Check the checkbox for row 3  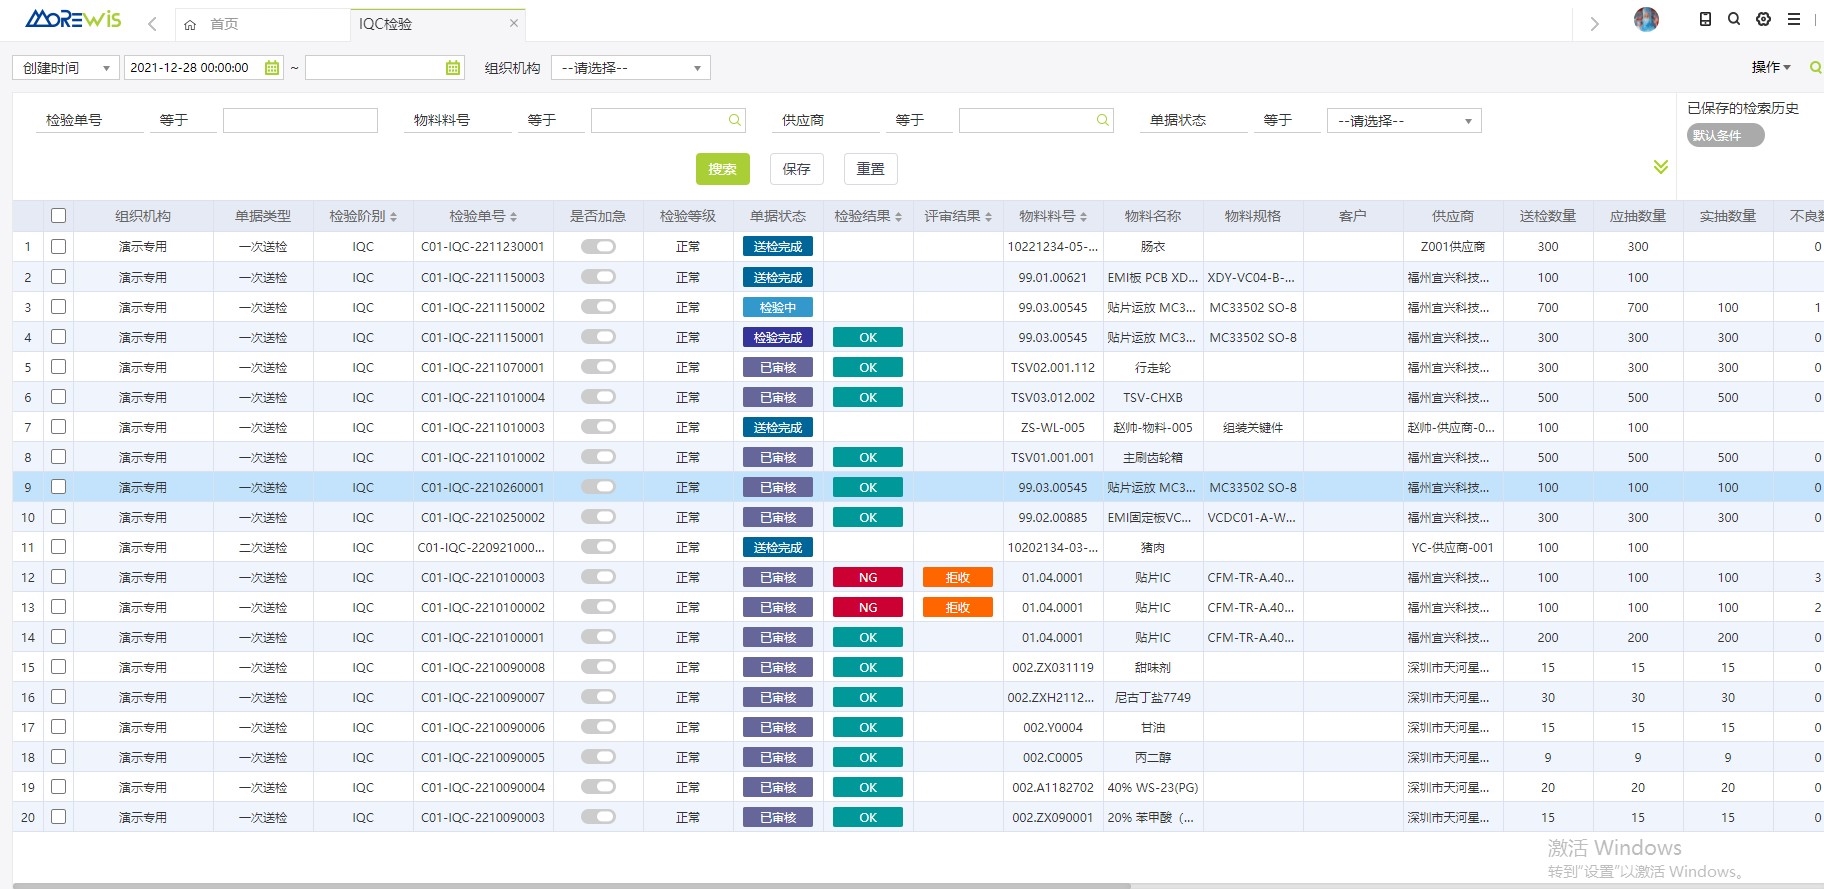(59, 307)
